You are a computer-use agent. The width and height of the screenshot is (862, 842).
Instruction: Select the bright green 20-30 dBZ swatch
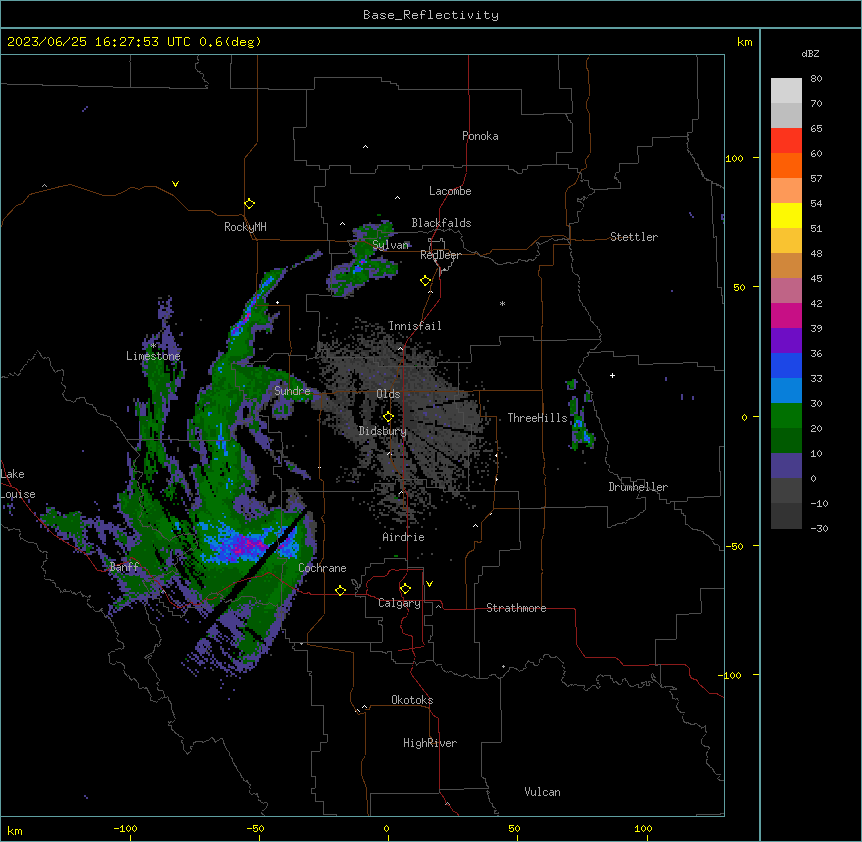click(x=786, y=416)
